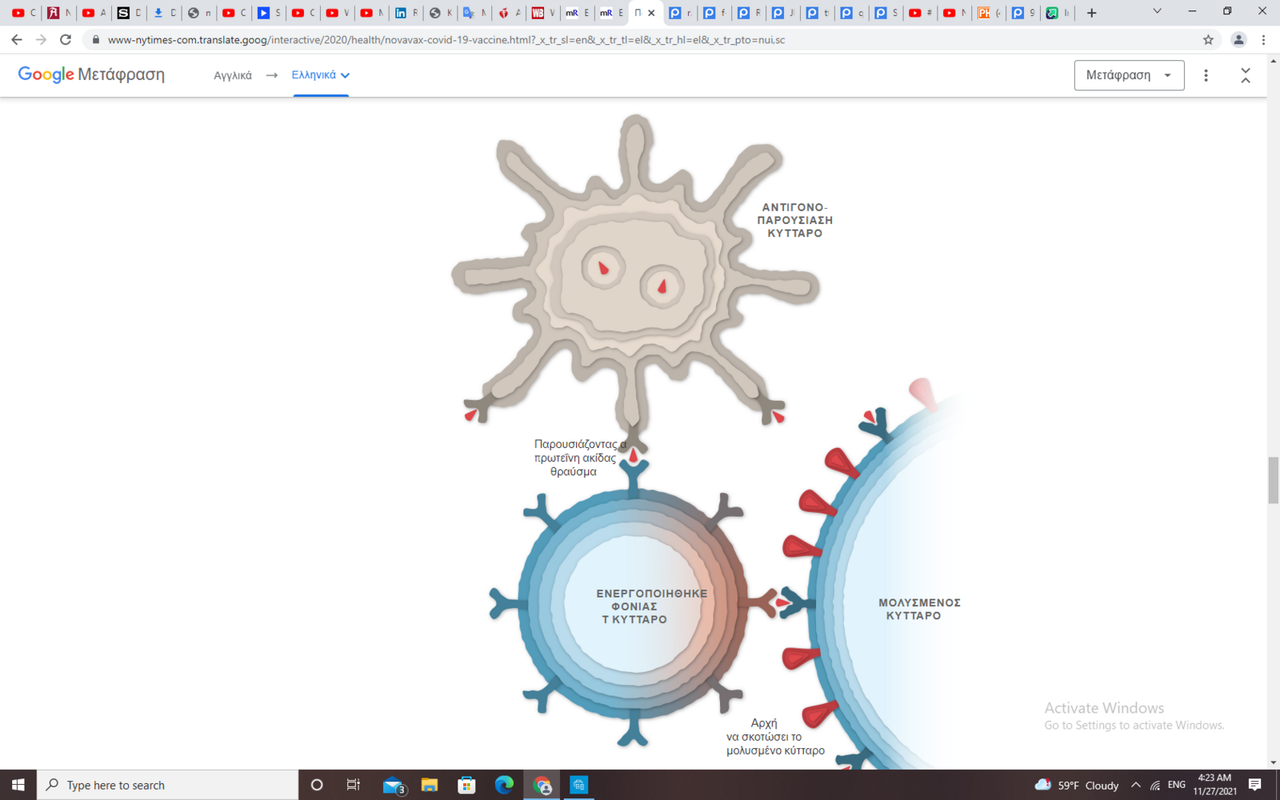Screen dimensions: 1280x800
Task: Switch to the LinkedIn tab
Action: coord(406,13)
